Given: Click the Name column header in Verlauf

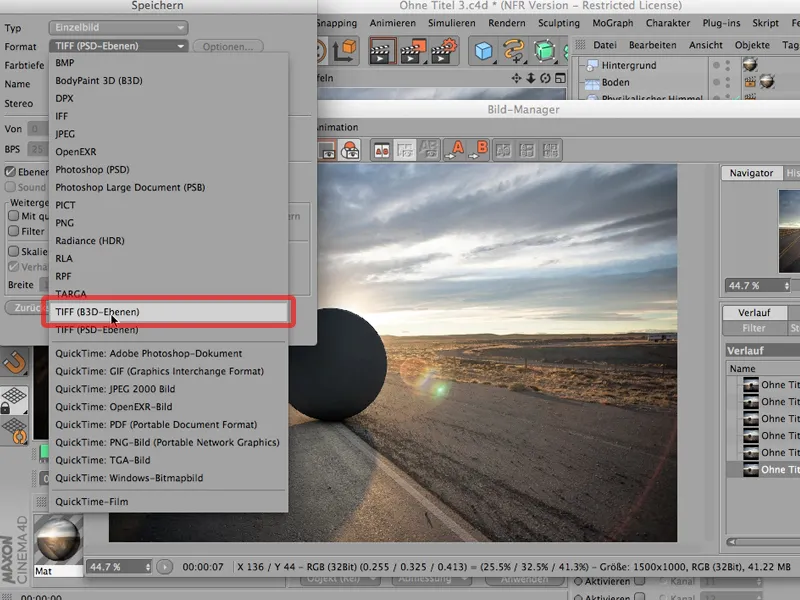Looking at the screenshot, I should pos(763,368).
